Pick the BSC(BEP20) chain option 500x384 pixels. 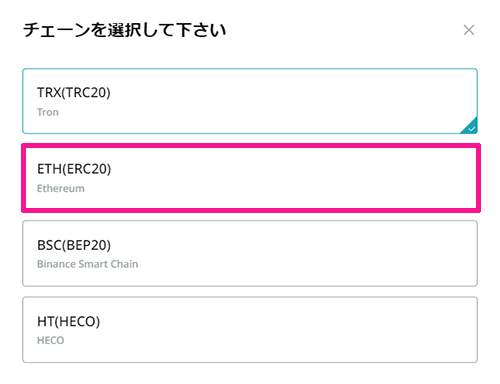250,253
